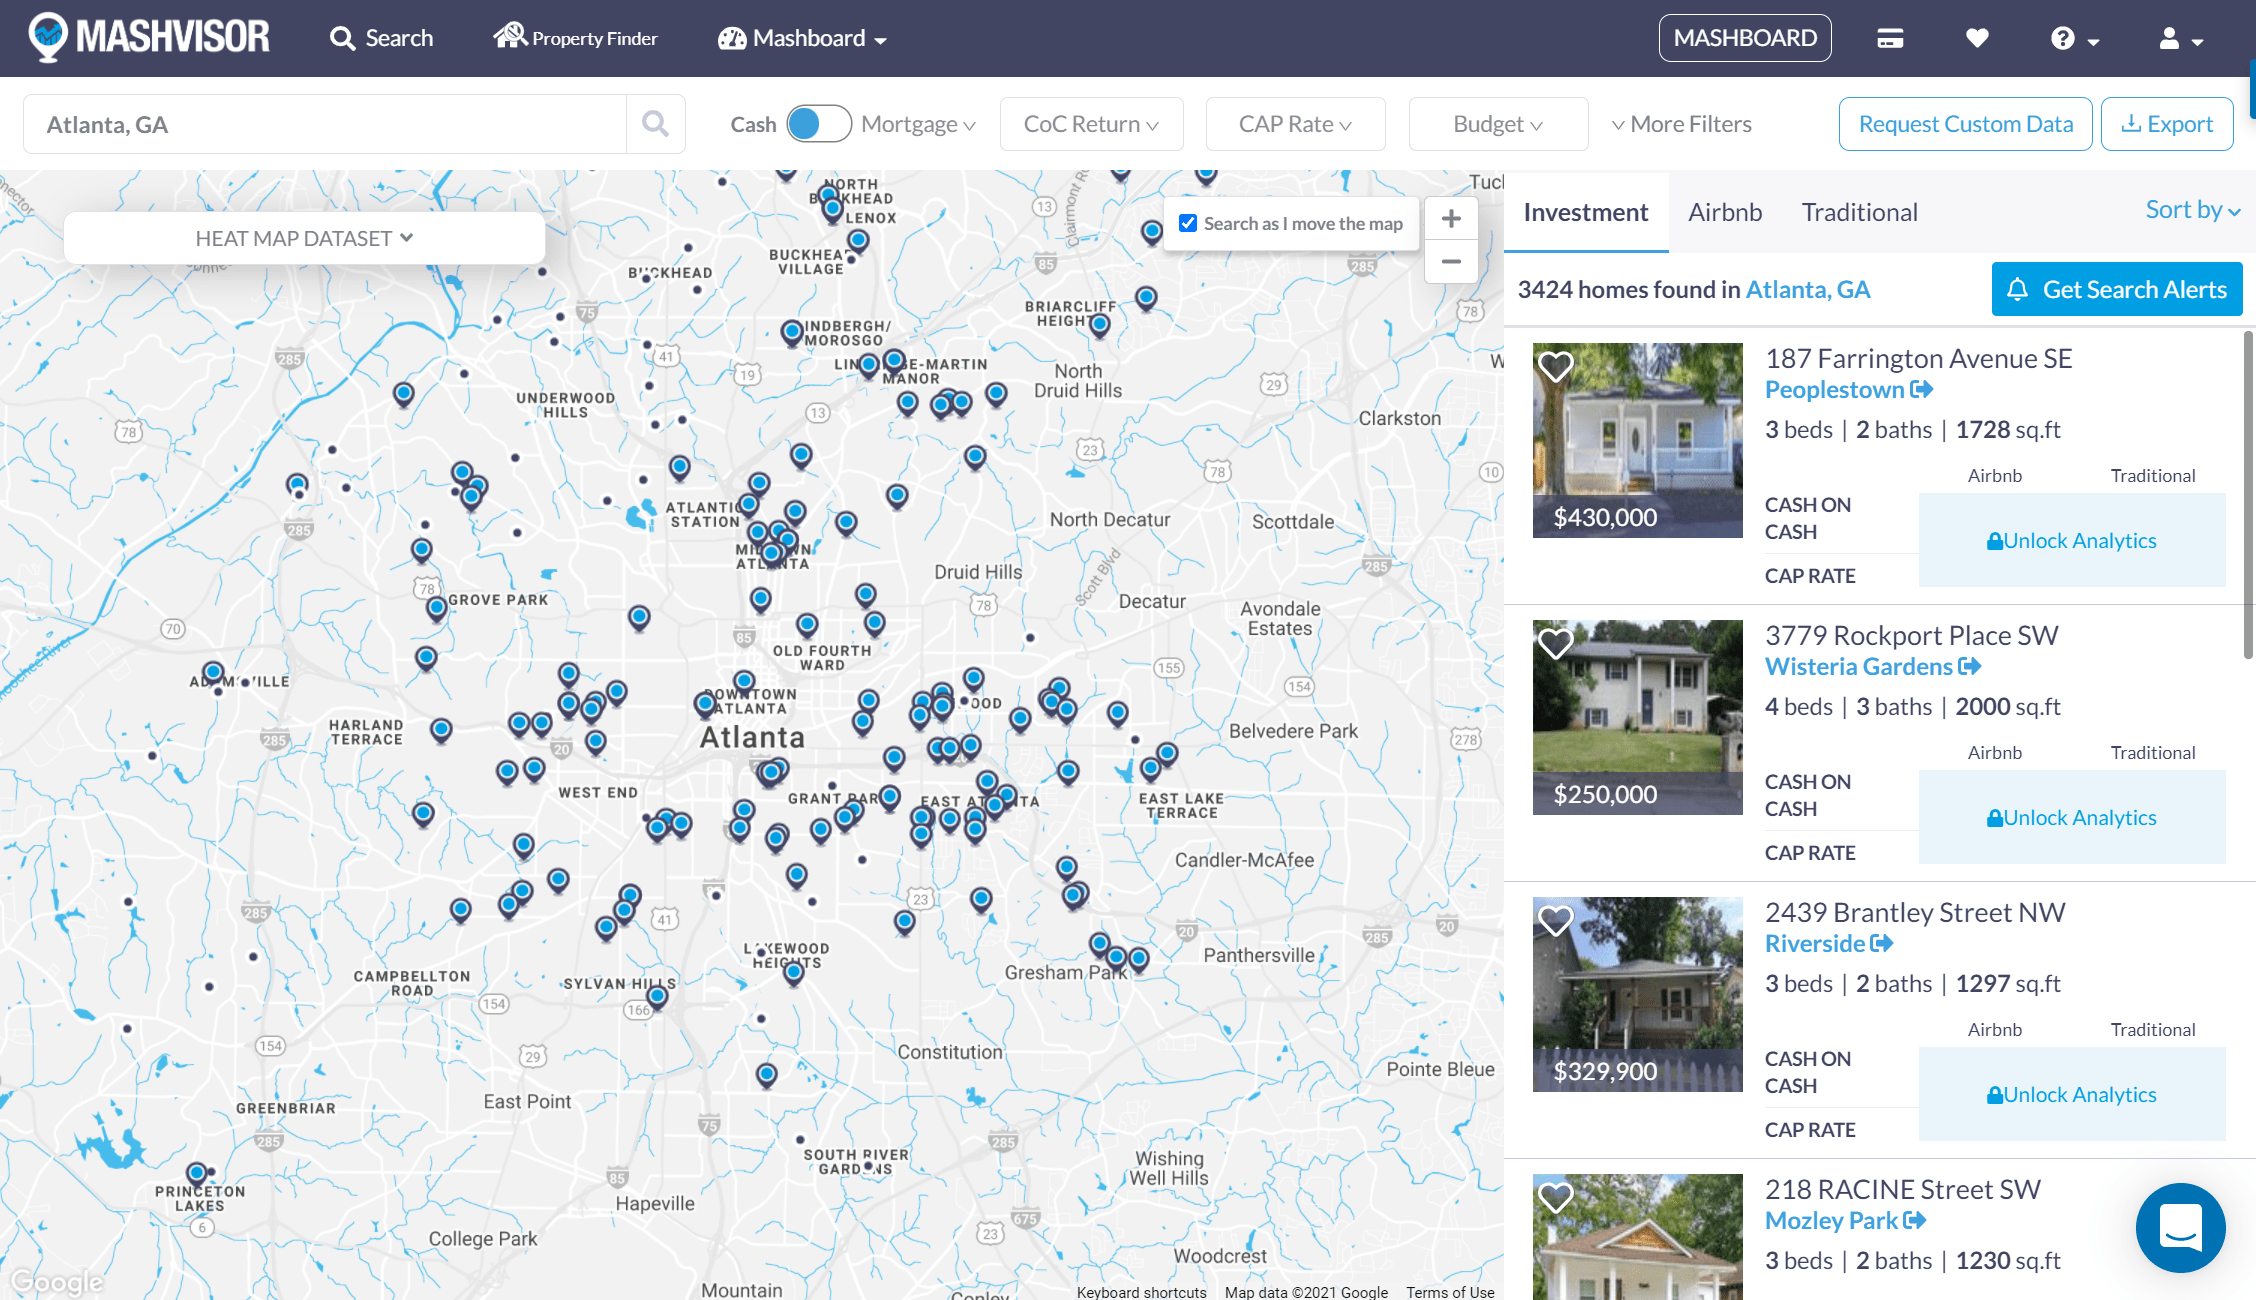Click the Atlanta, GA link in results
This screenshot has height=1300, width=2256.
pos(1808,289)
